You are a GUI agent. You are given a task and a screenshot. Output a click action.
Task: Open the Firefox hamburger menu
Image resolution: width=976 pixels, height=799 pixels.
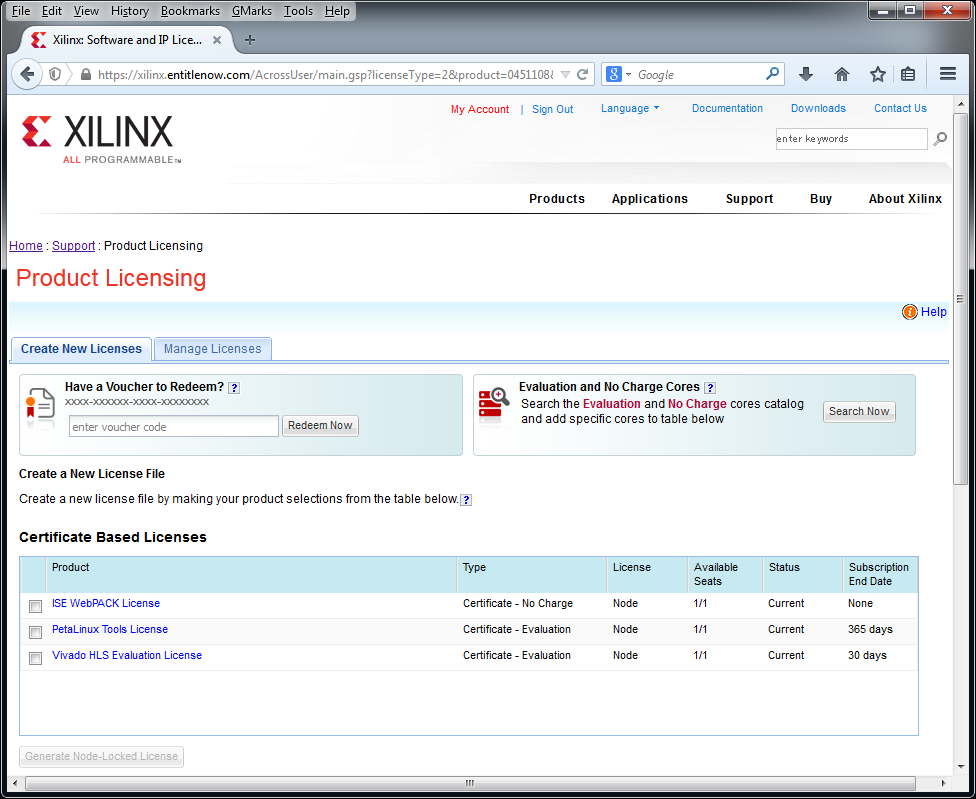[x=948, y=74]
